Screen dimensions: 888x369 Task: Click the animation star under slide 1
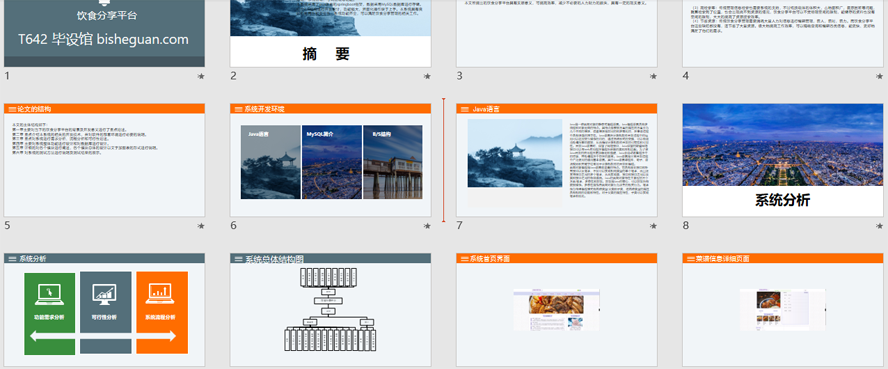click(200, 76)
